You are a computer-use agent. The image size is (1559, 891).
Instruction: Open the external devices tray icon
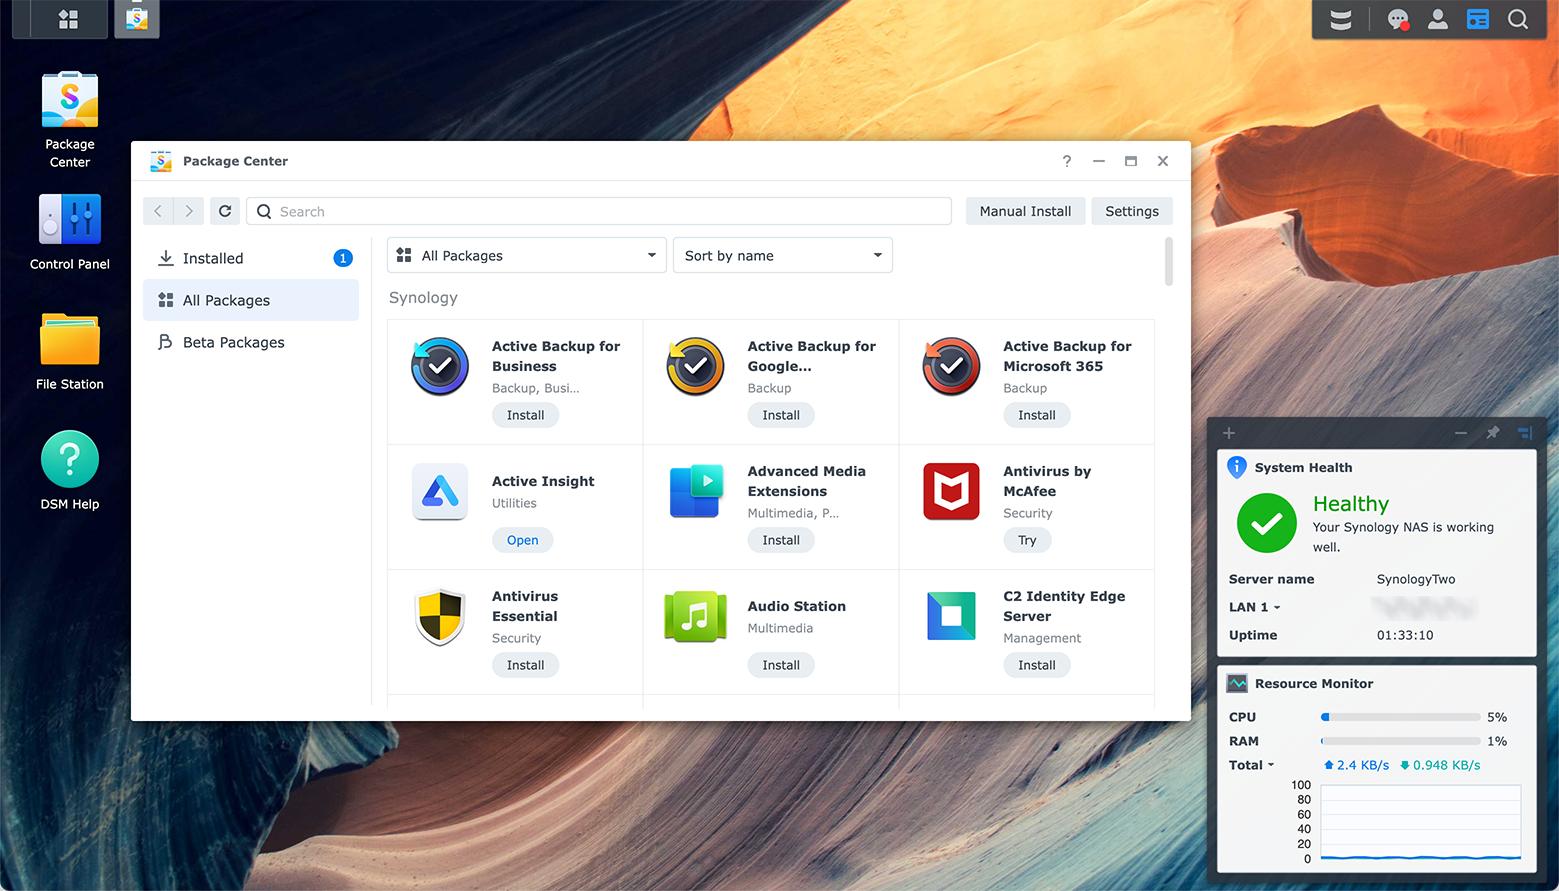(x=1341, y=19)
